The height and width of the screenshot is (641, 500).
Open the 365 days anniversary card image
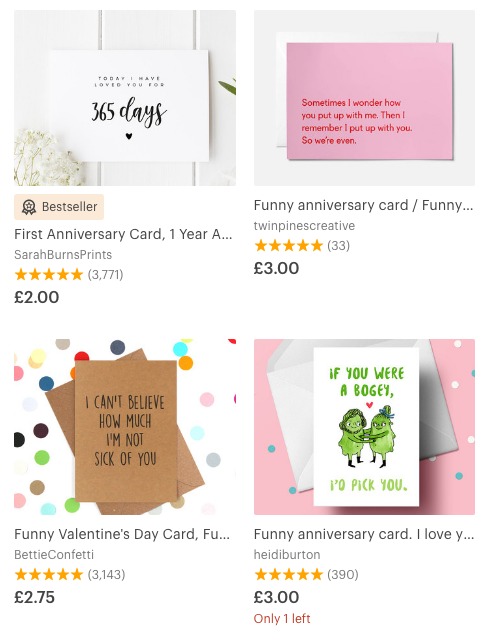pyautogui.click(x=125, y=98)
